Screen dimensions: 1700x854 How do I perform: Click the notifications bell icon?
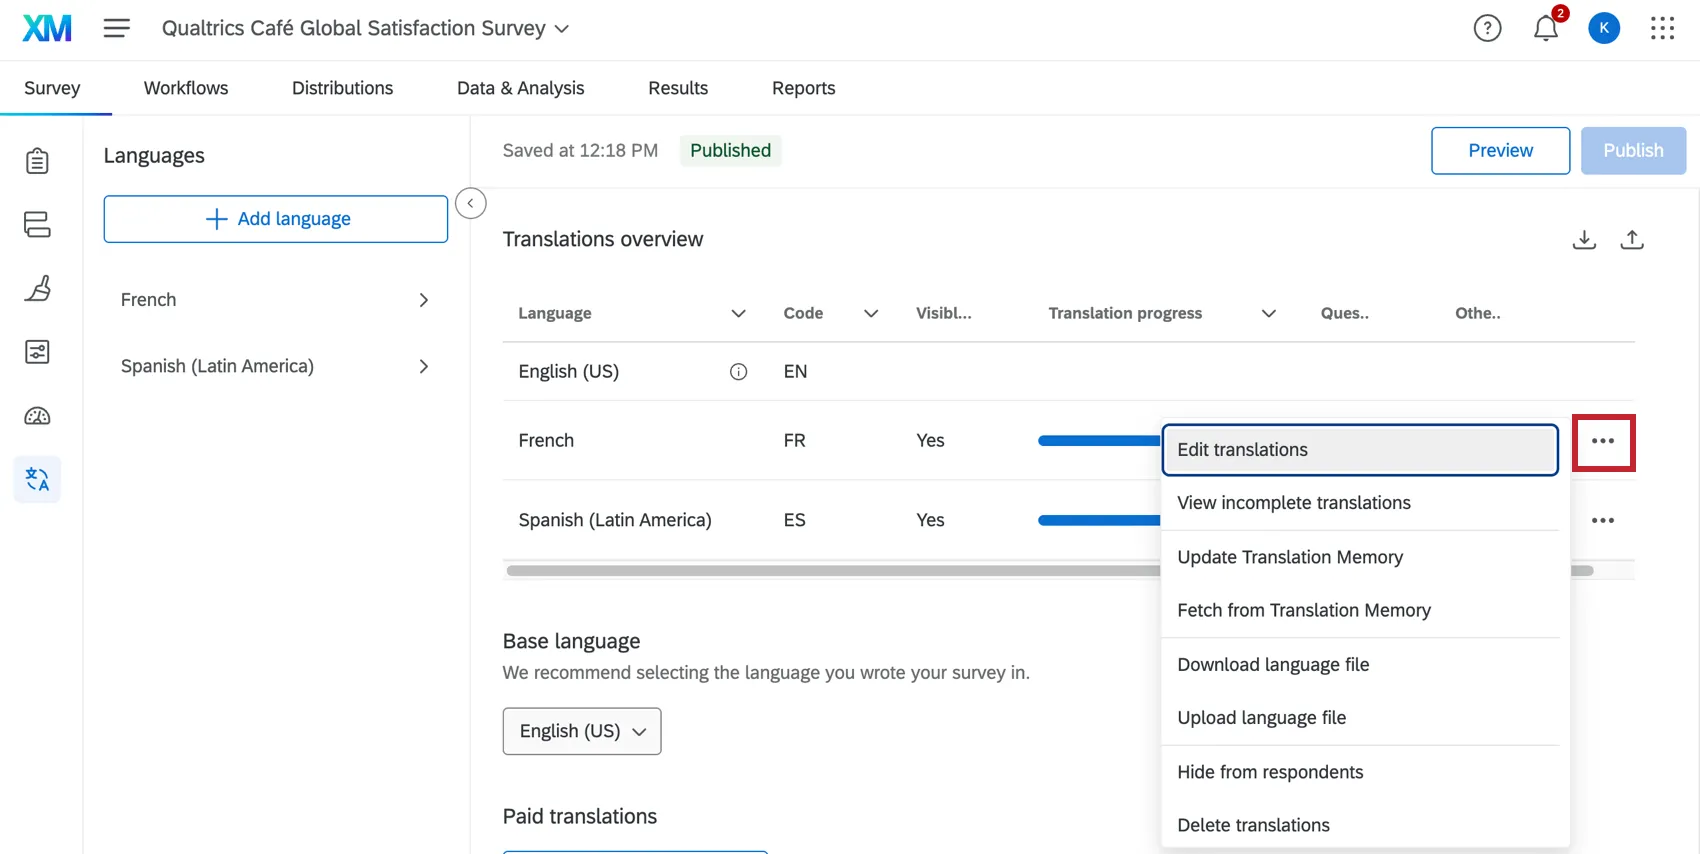coord(1545,29)
